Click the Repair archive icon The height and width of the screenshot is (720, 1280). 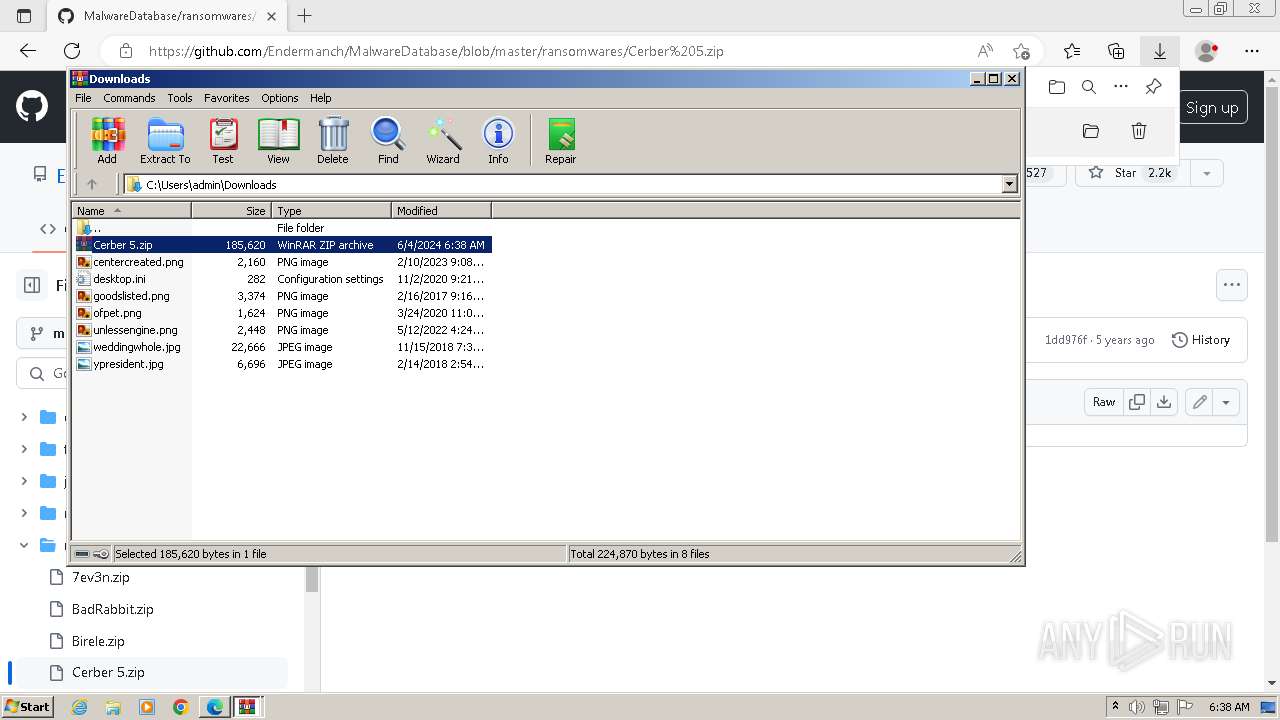tap(561, 140)
